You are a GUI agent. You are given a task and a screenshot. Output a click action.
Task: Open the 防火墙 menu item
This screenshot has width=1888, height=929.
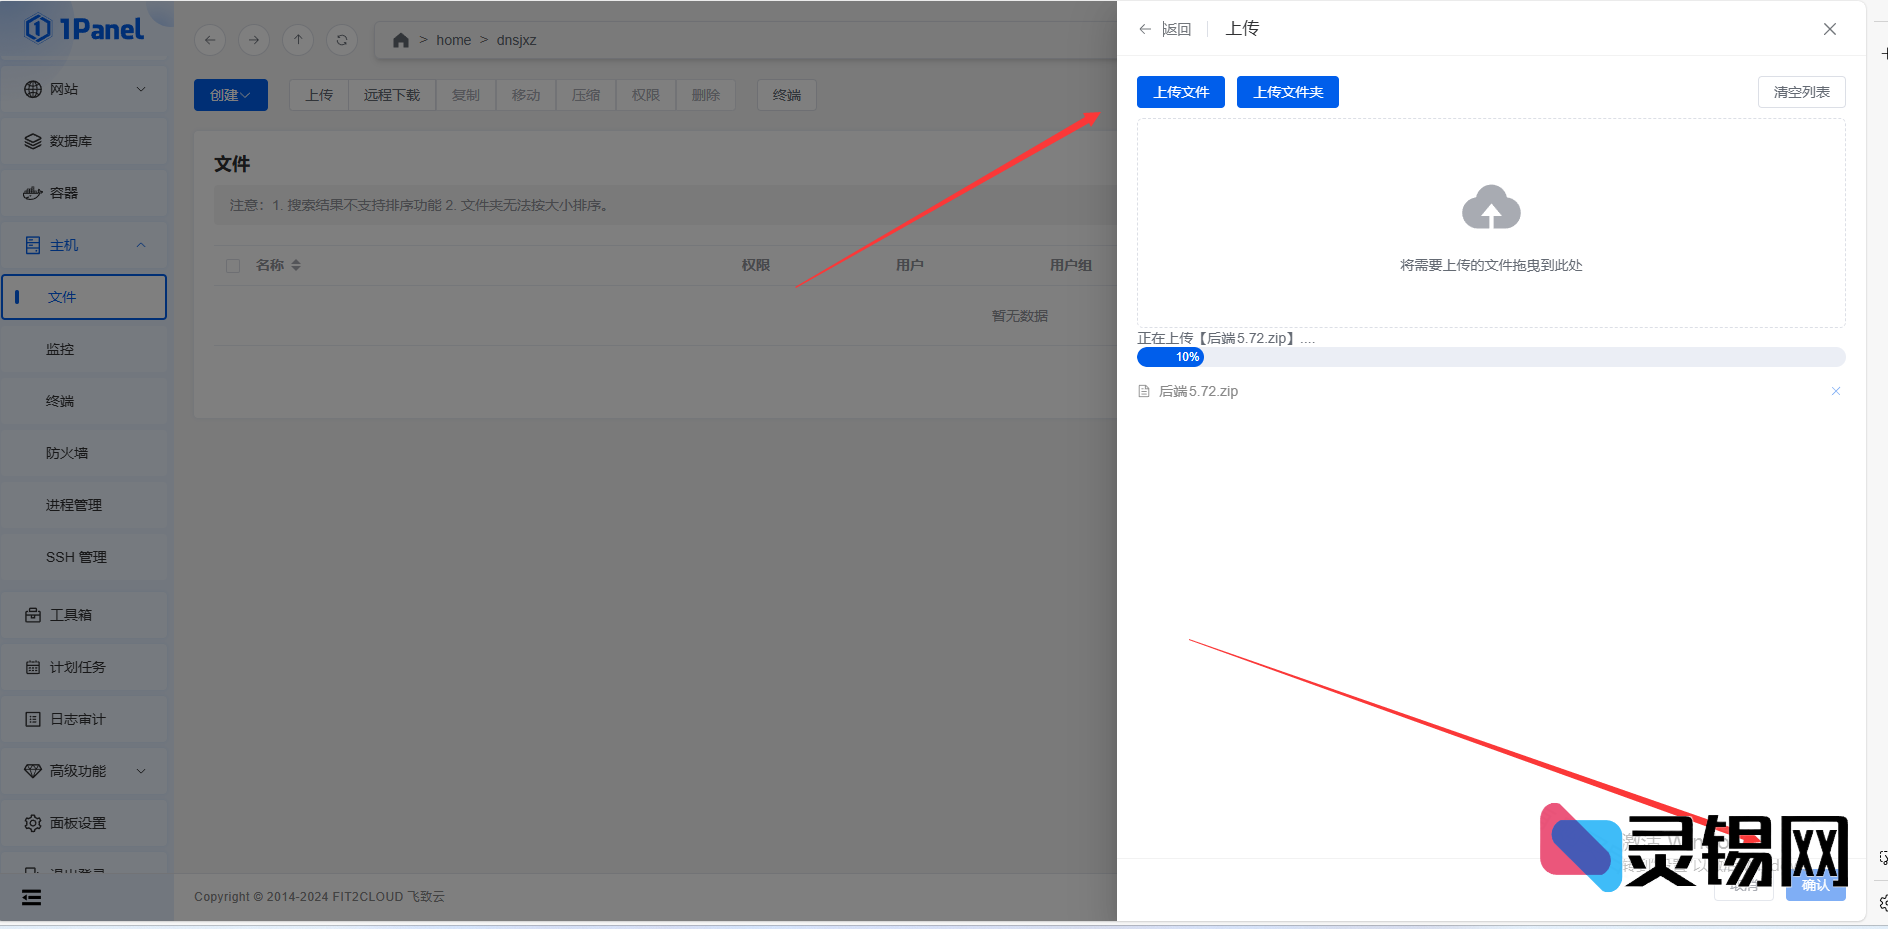(67, 453)
